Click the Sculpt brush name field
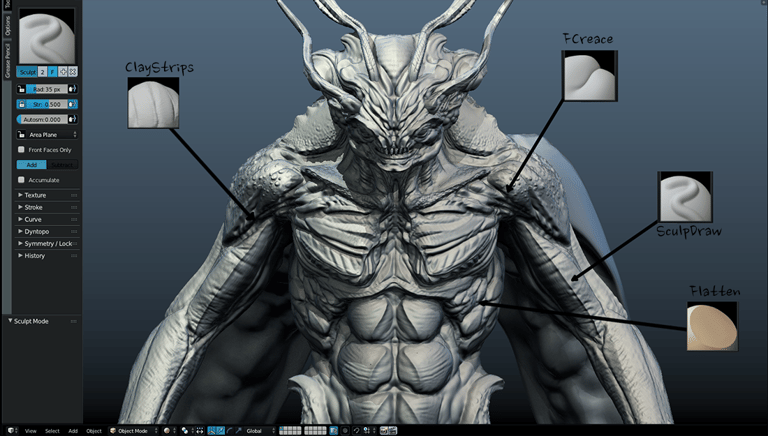Screen dimensions: 768x436 coord(27,72)
